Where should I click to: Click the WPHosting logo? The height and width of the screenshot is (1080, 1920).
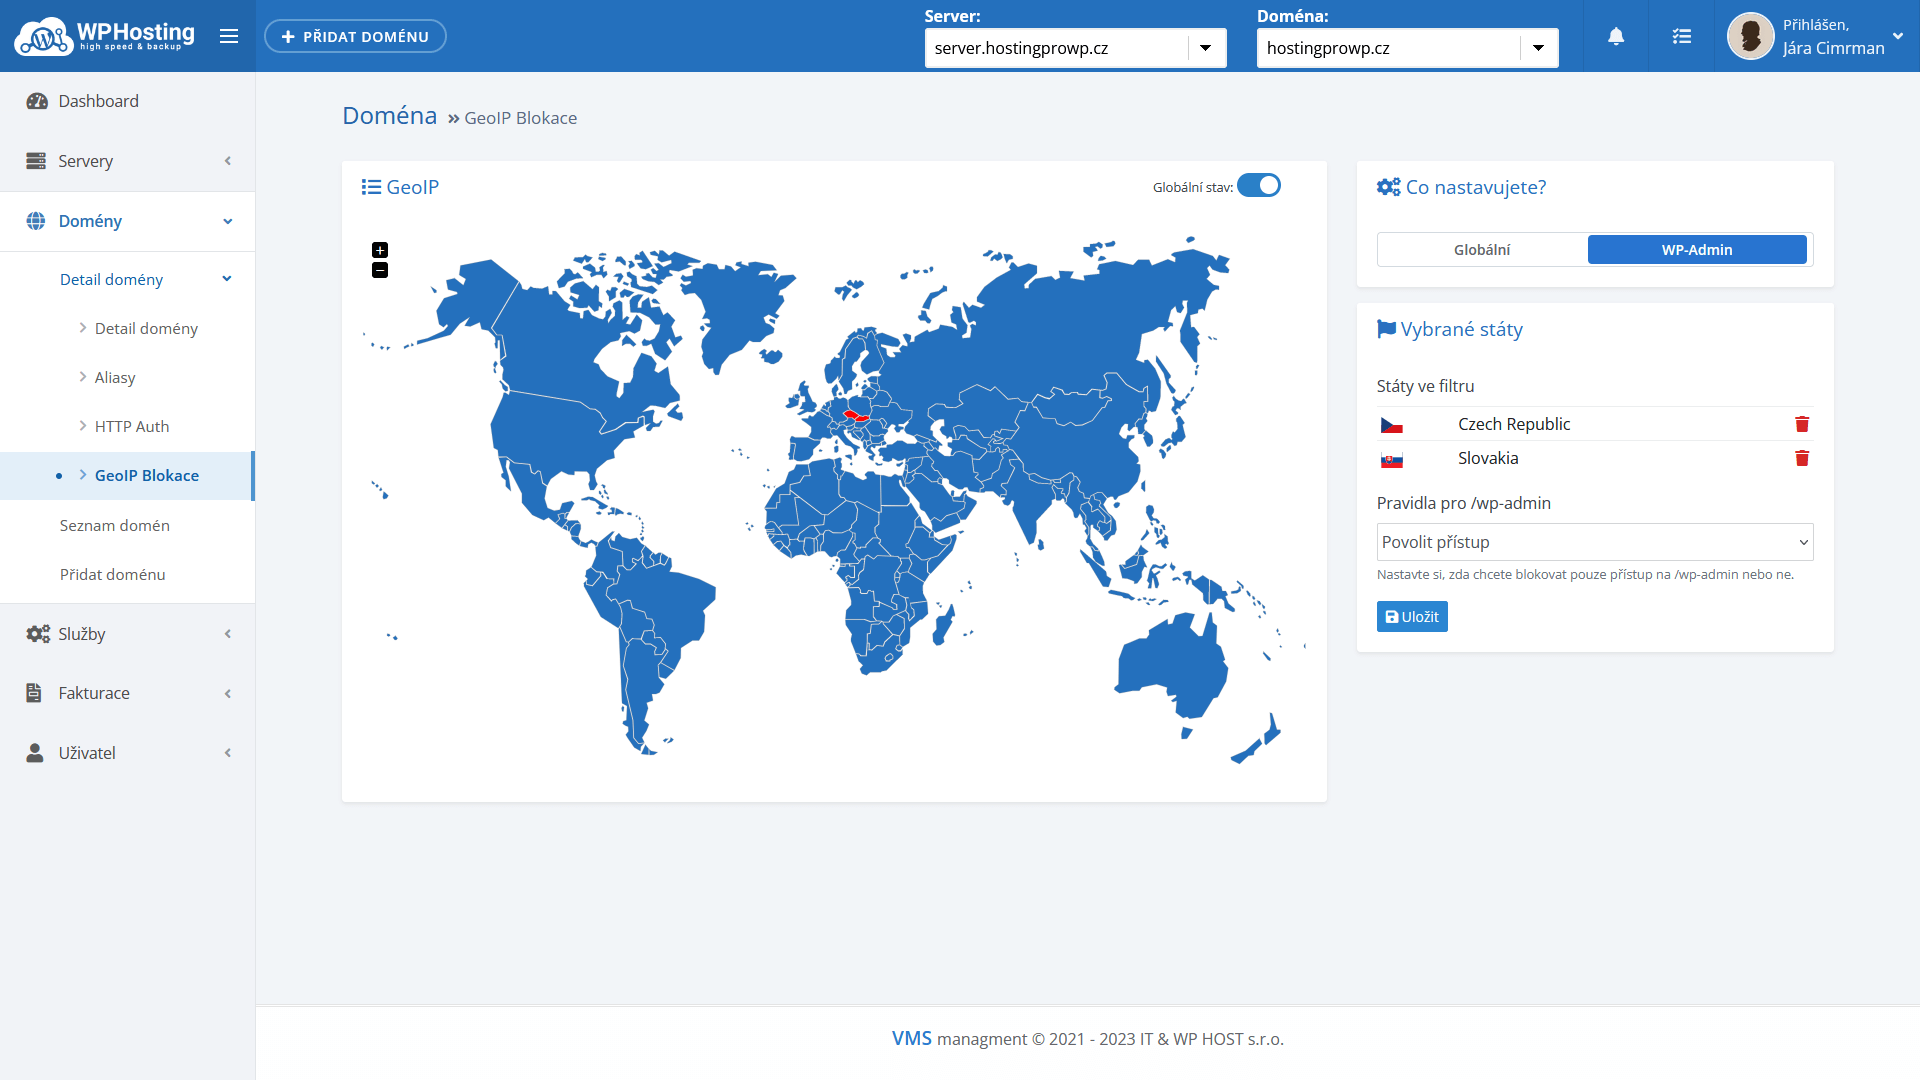(x=105, y=37)
